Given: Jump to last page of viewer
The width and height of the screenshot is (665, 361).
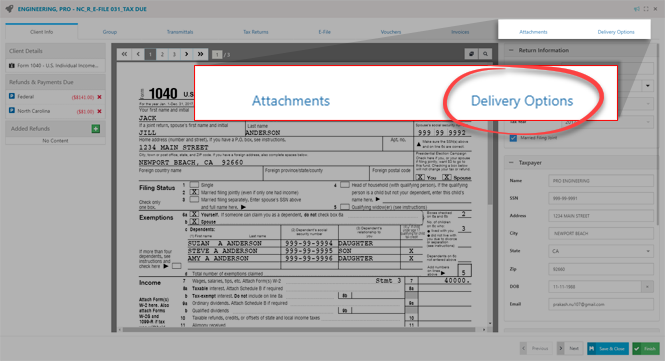Looking at the screenshot, I should [x=201, y=54].
